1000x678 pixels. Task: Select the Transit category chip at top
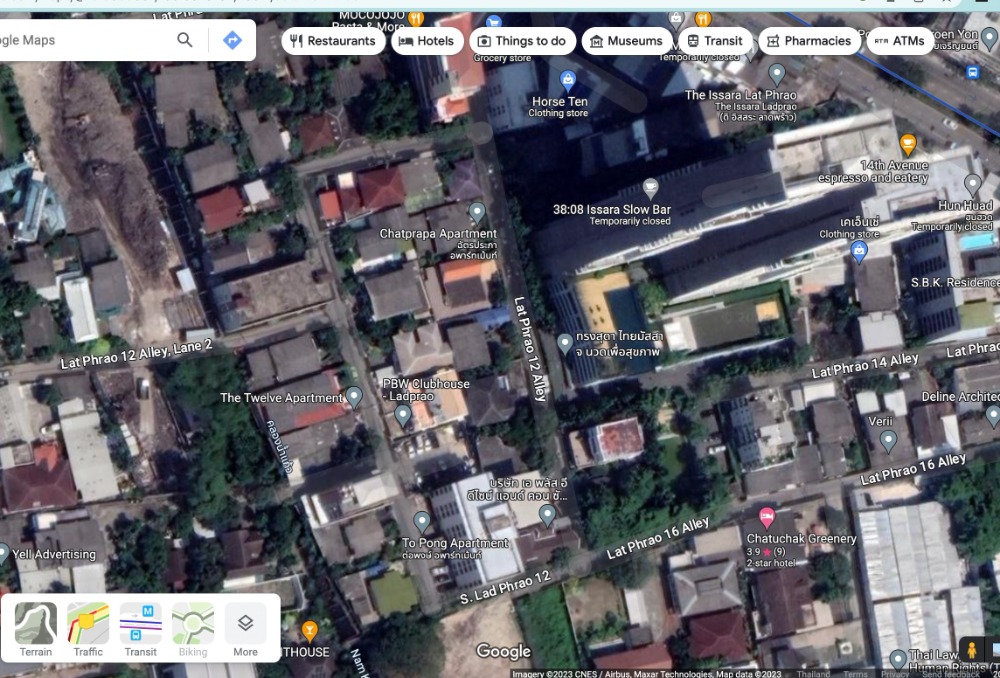(x=715, y=41)
